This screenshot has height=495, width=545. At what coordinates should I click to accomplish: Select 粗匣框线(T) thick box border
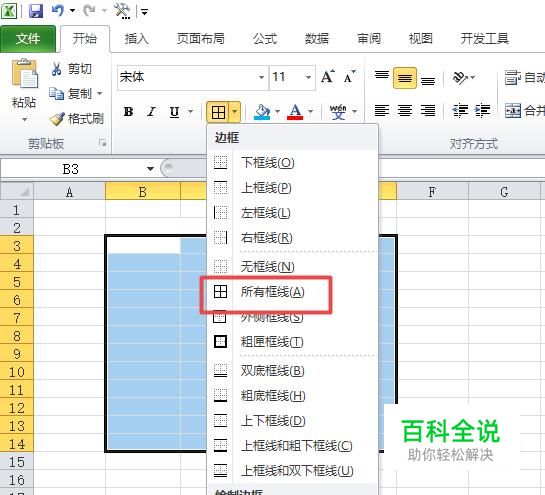292,342
